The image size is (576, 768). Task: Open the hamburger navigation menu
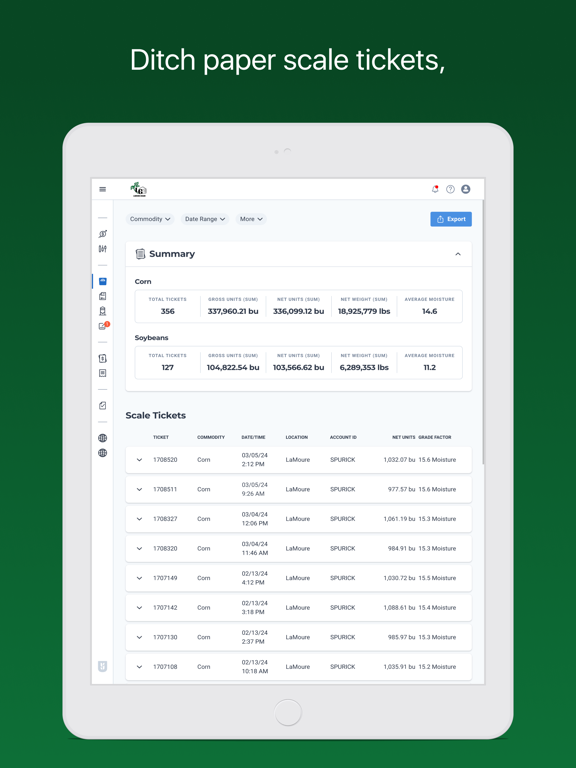coord(102,189)
